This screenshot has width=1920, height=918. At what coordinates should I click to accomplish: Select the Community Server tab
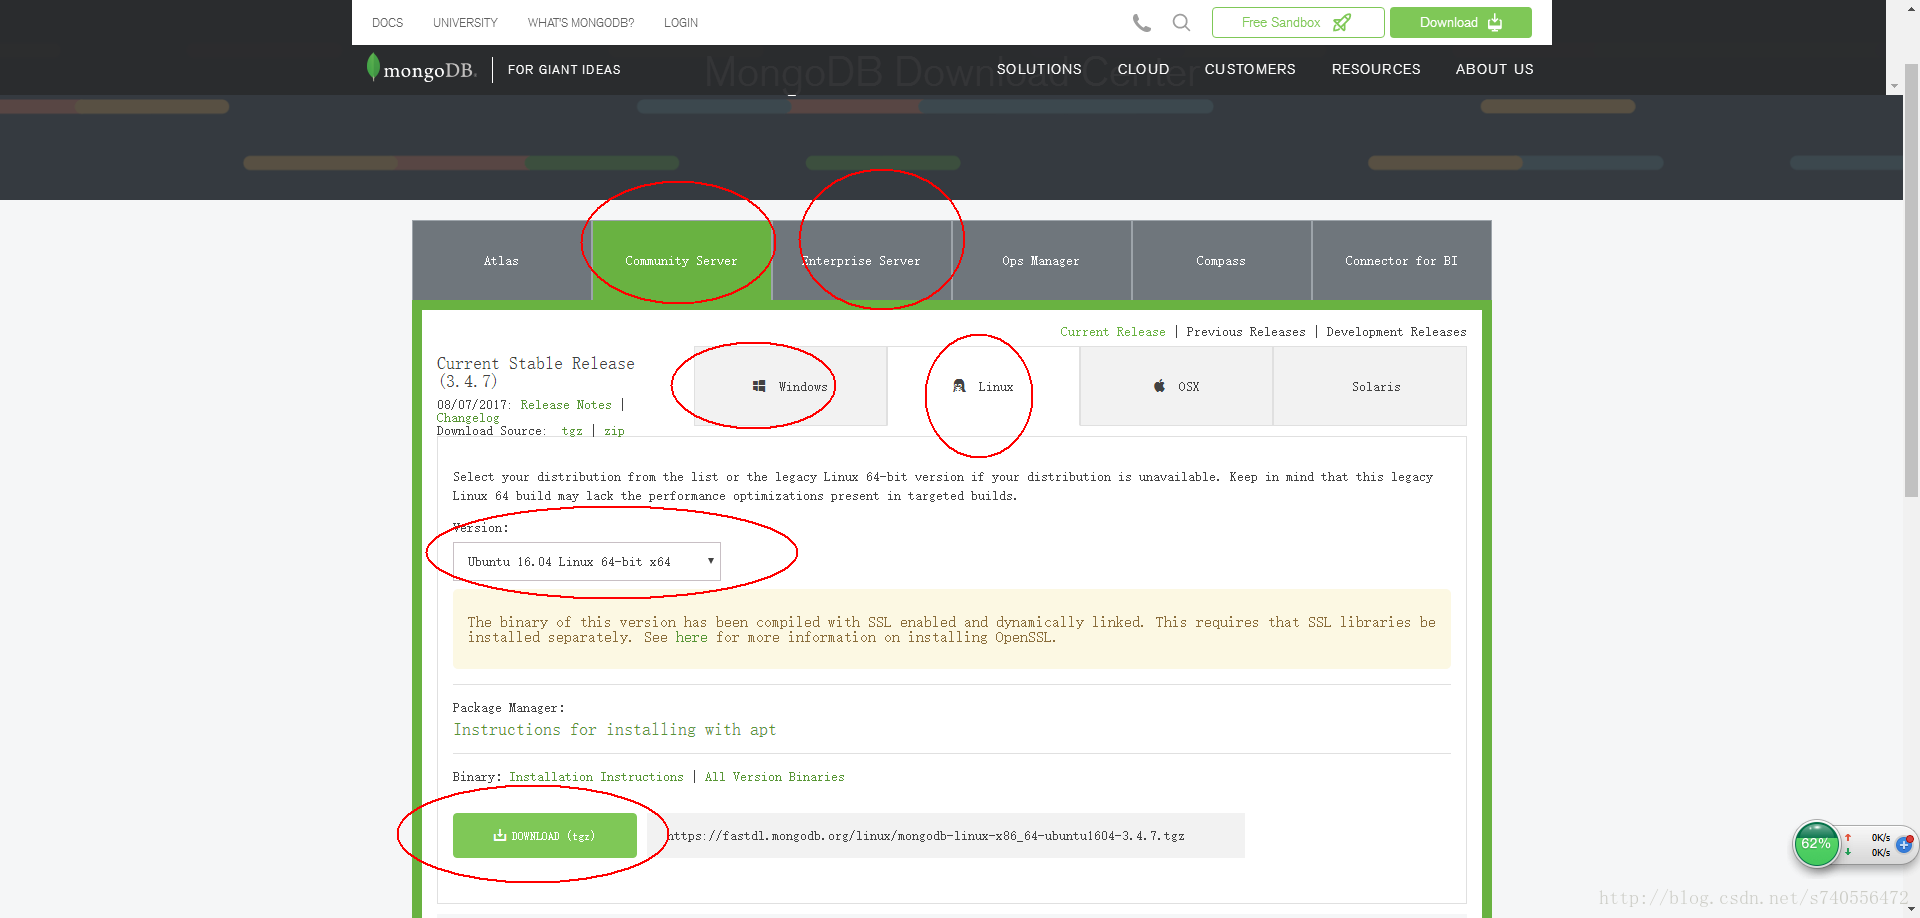coord(682,260)
